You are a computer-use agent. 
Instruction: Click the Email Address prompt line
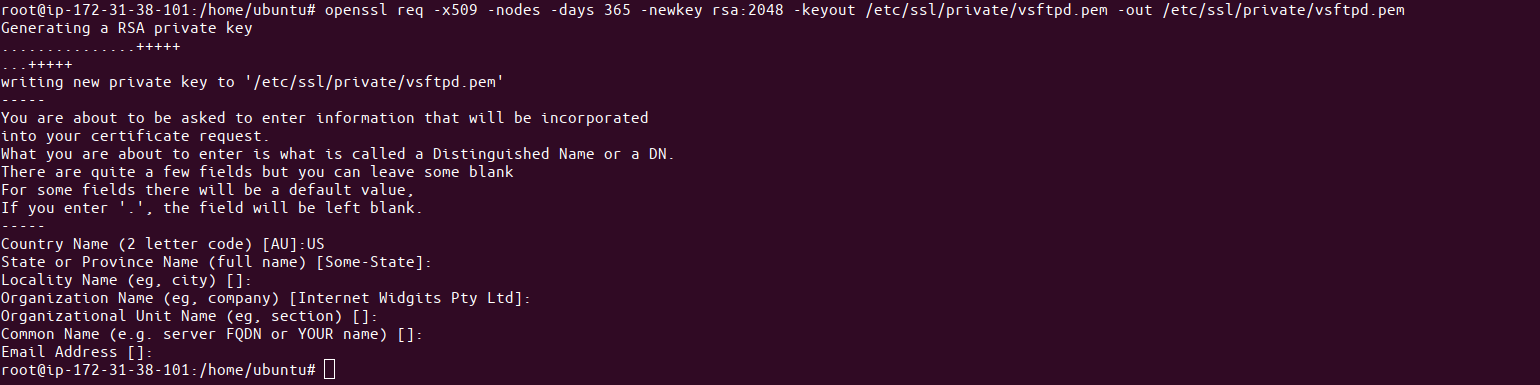[x=77, y=352]
